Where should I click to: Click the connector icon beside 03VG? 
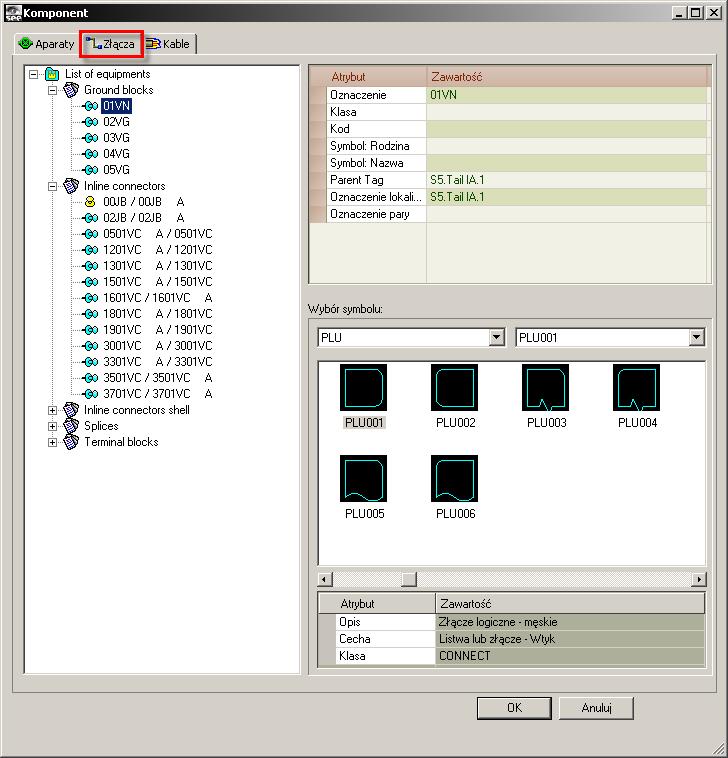click(90, 138)
